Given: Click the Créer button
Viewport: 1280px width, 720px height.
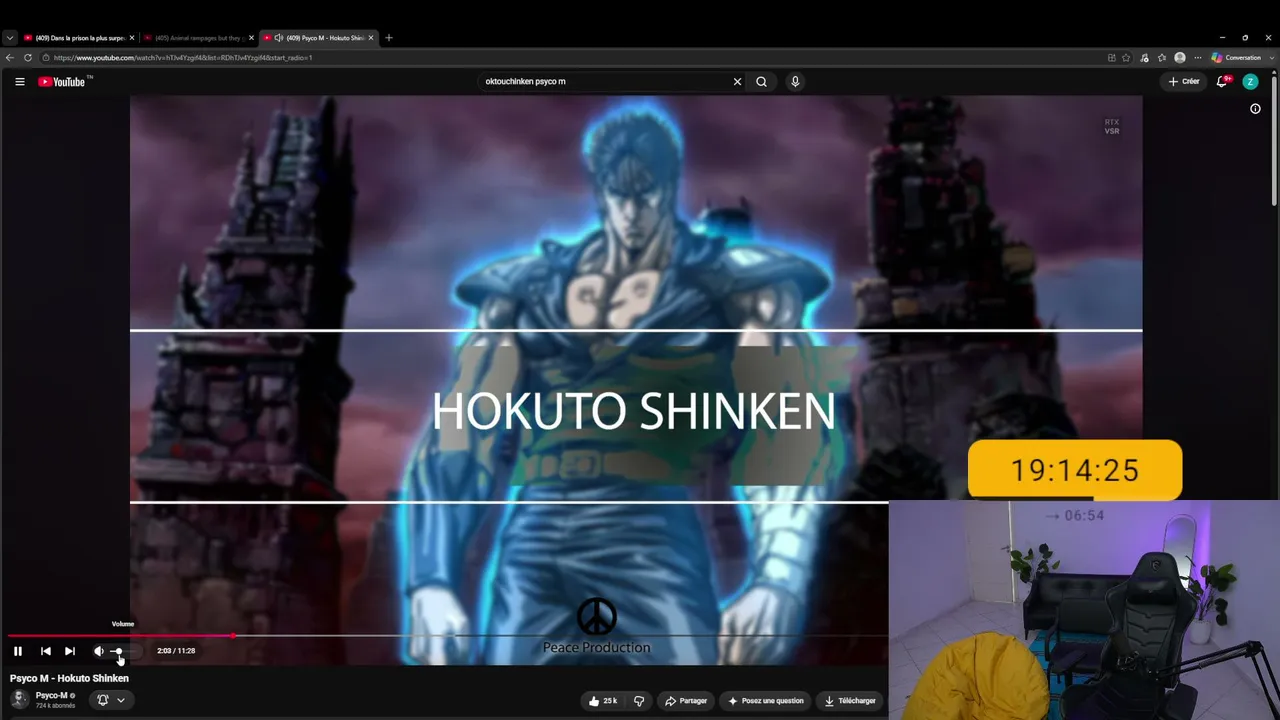Looking at the screenshot, I should (1184, 82).
